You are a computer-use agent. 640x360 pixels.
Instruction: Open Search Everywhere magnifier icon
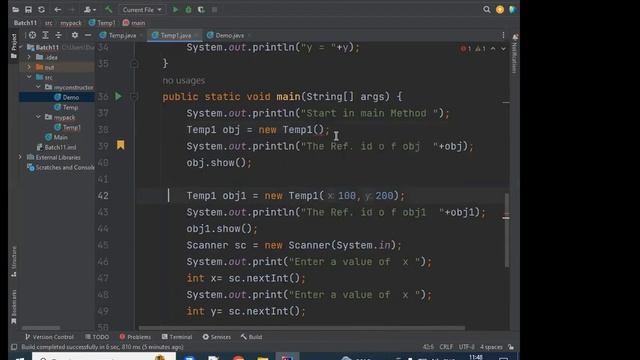[487, 9]
